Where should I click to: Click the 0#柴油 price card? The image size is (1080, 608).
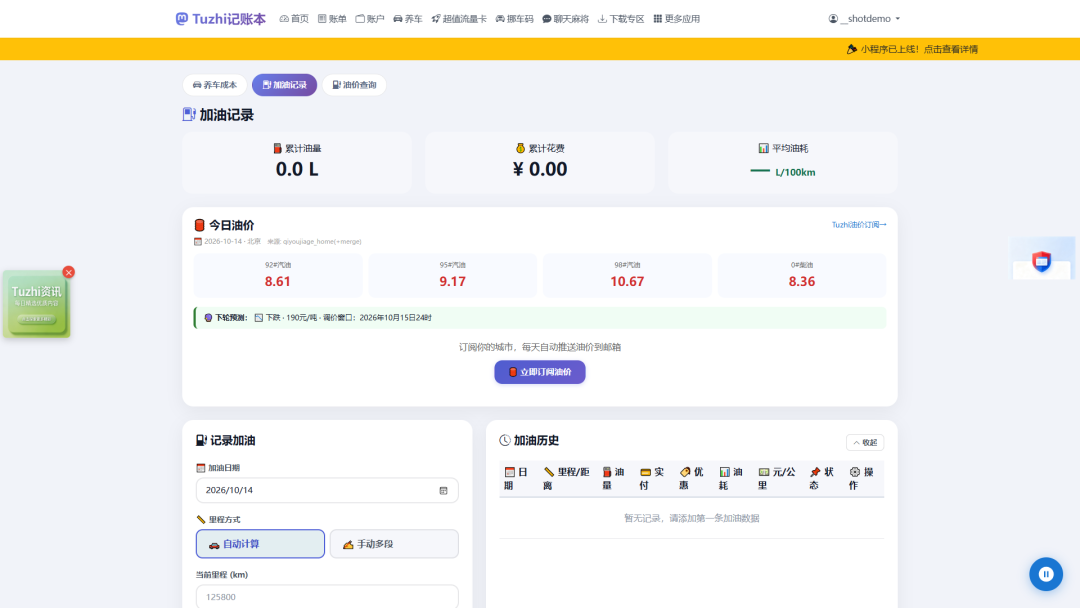[802, 275]
